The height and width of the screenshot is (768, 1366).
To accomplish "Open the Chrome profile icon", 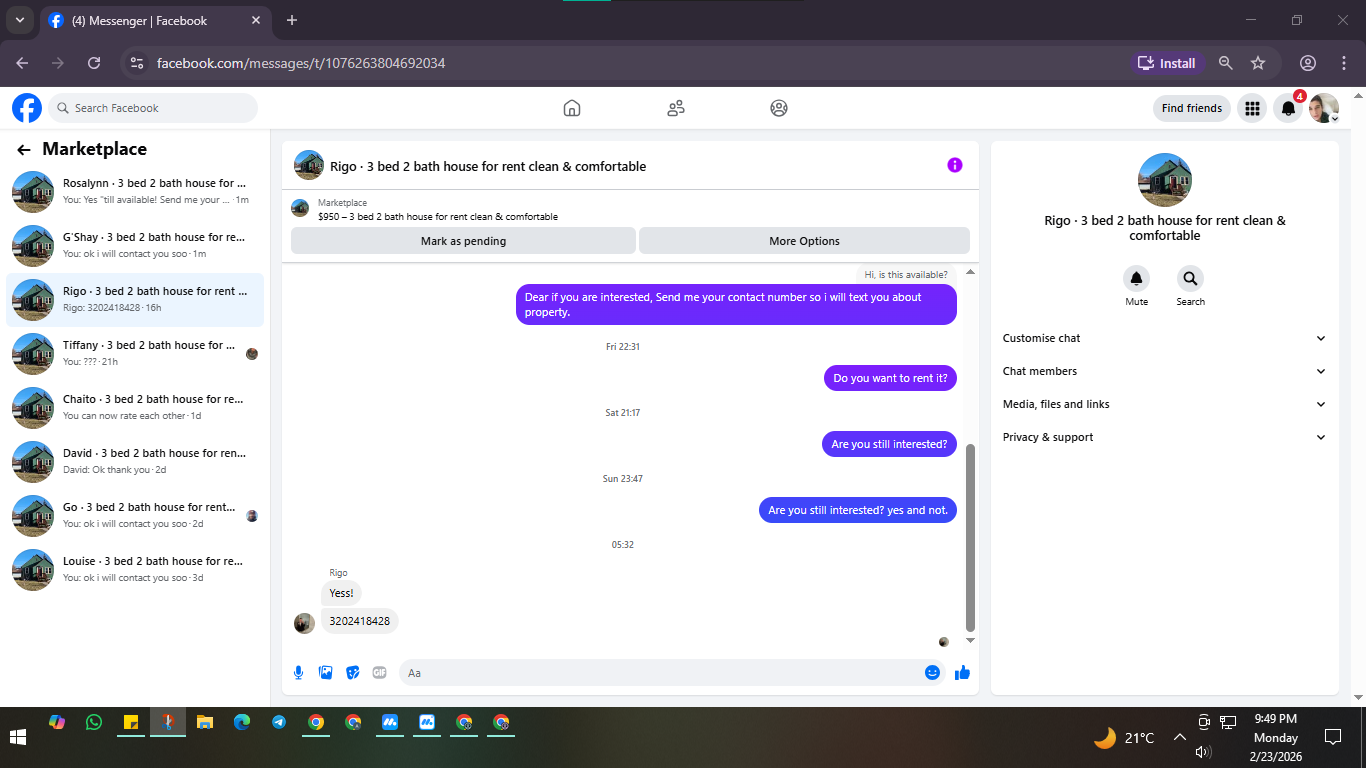I will coord(1308,63).
